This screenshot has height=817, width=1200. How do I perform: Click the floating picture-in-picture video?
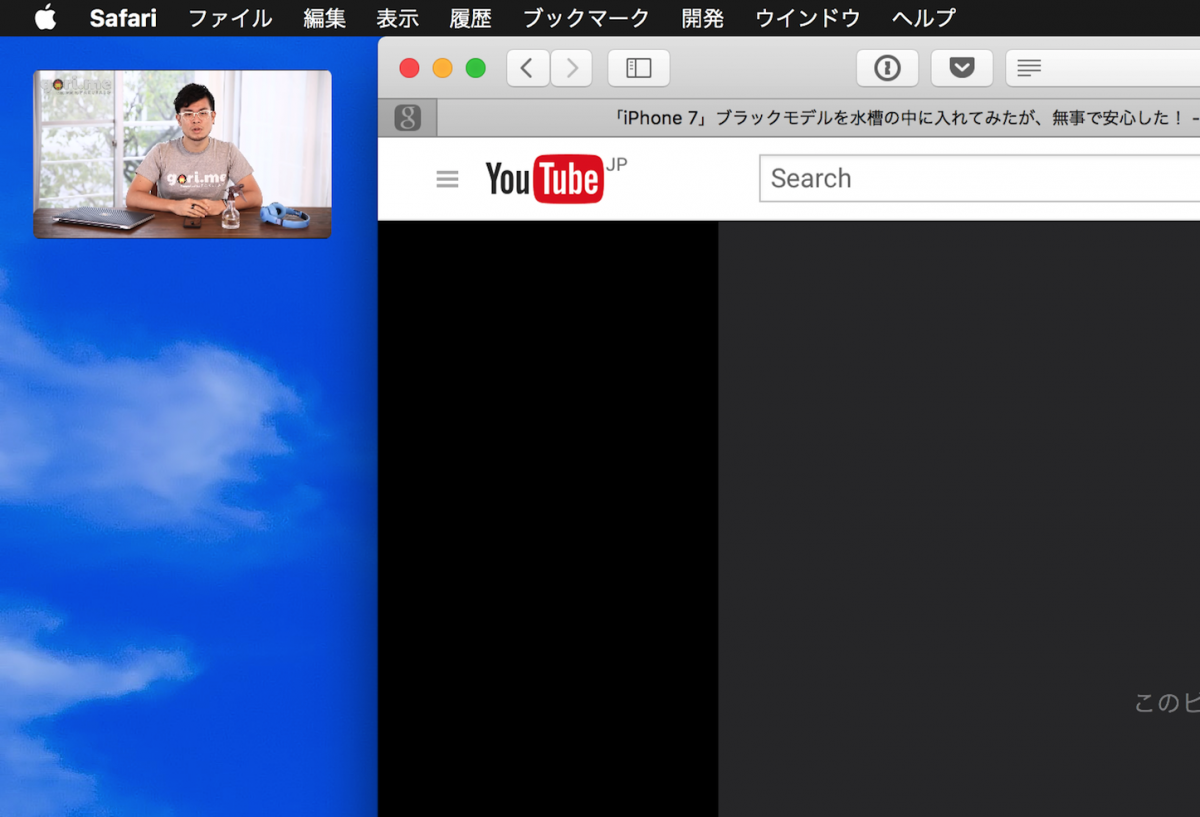182,153
